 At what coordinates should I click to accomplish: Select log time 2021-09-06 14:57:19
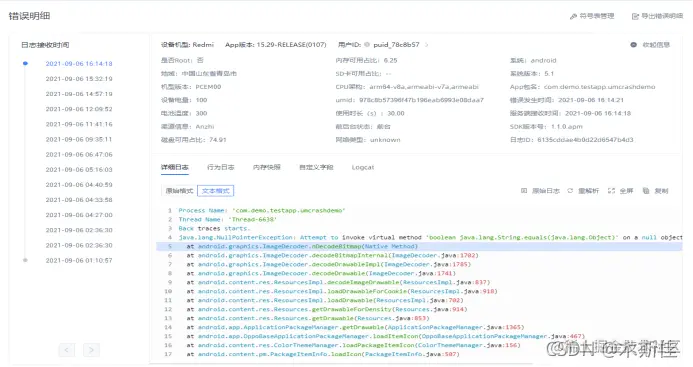click(79, 94)
